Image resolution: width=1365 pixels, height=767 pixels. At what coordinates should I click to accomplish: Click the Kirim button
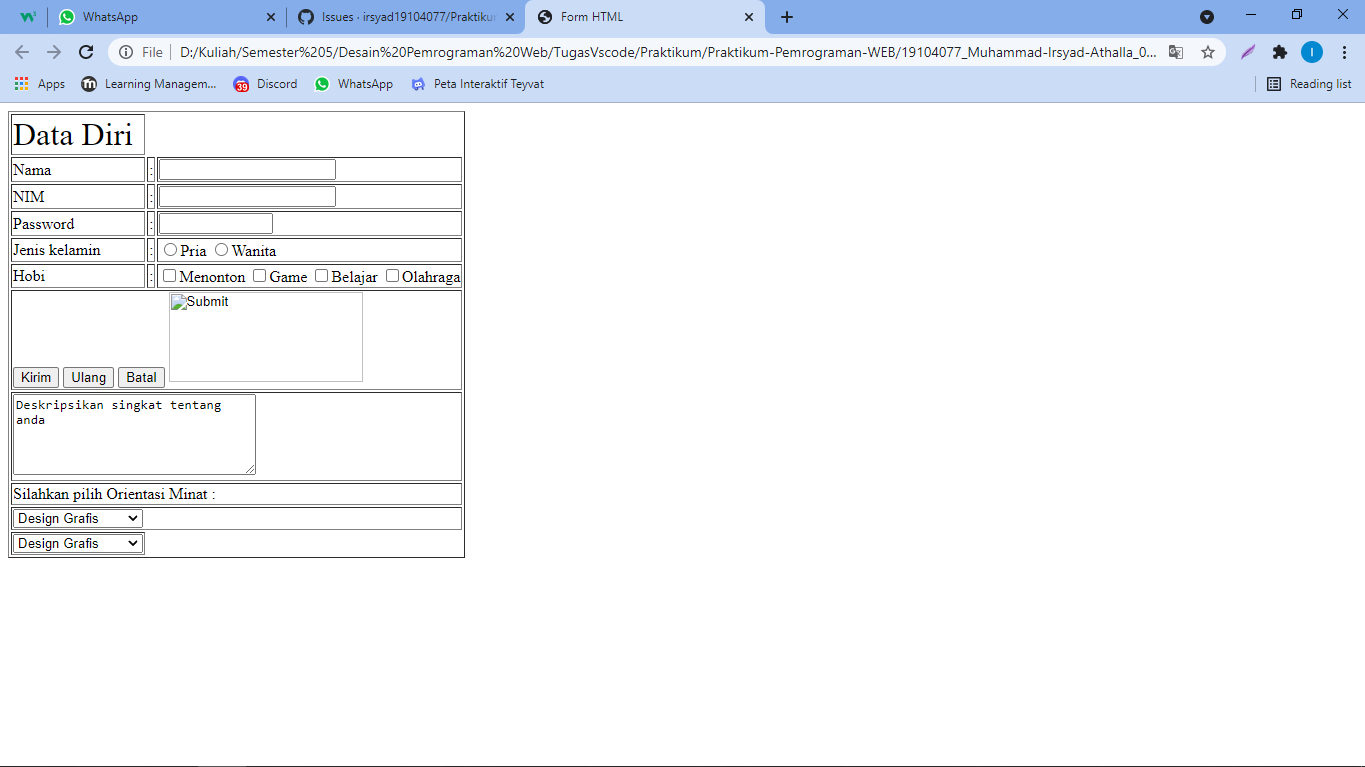36,377
